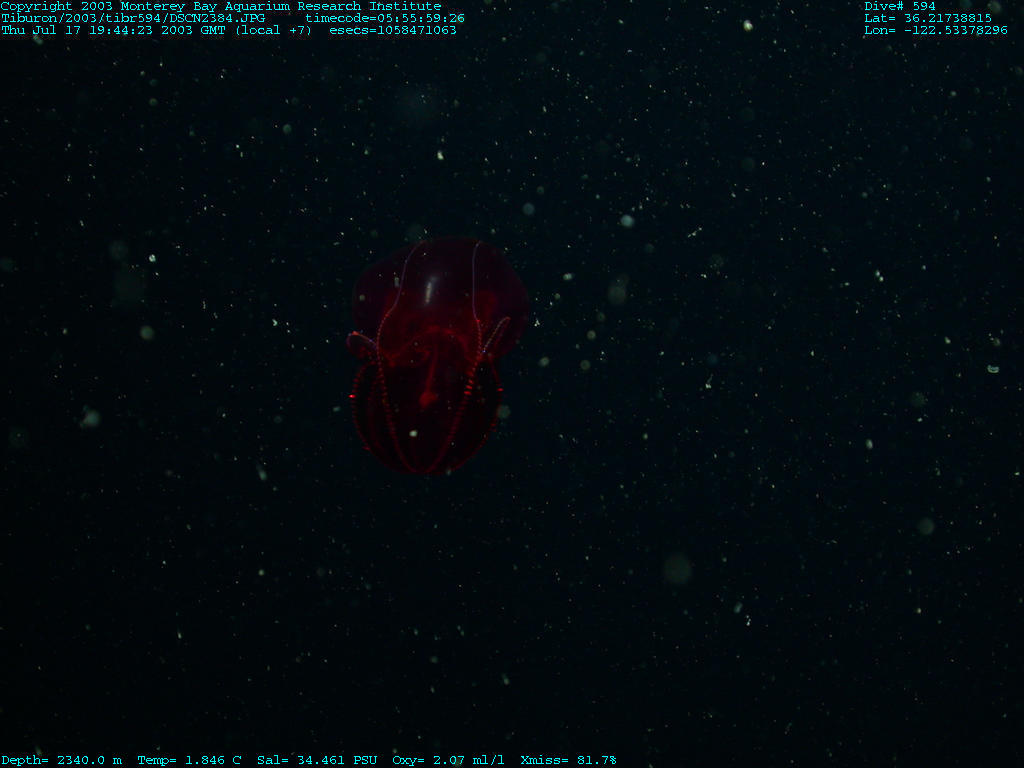Click the Lat= 36.21738815 readout
The height and width of the screenshot is (768, 1024).
(x=928, y=18)
